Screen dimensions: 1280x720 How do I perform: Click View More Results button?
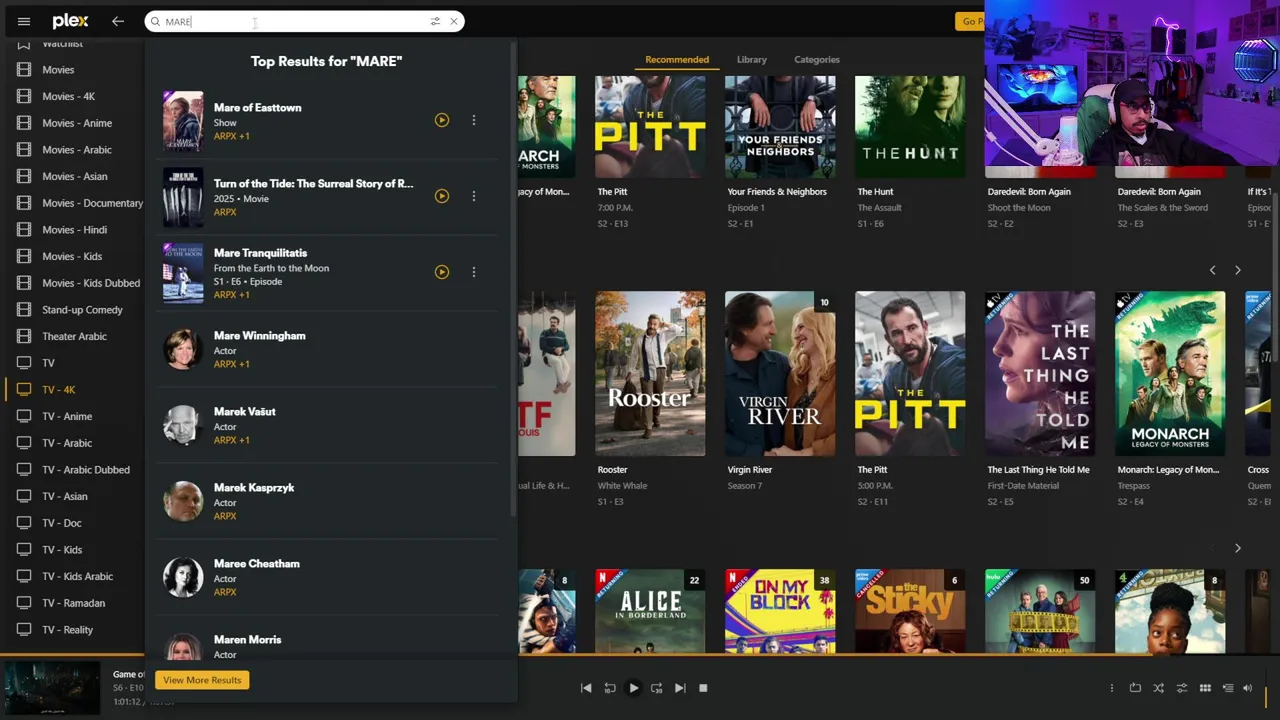click(202, 680)
